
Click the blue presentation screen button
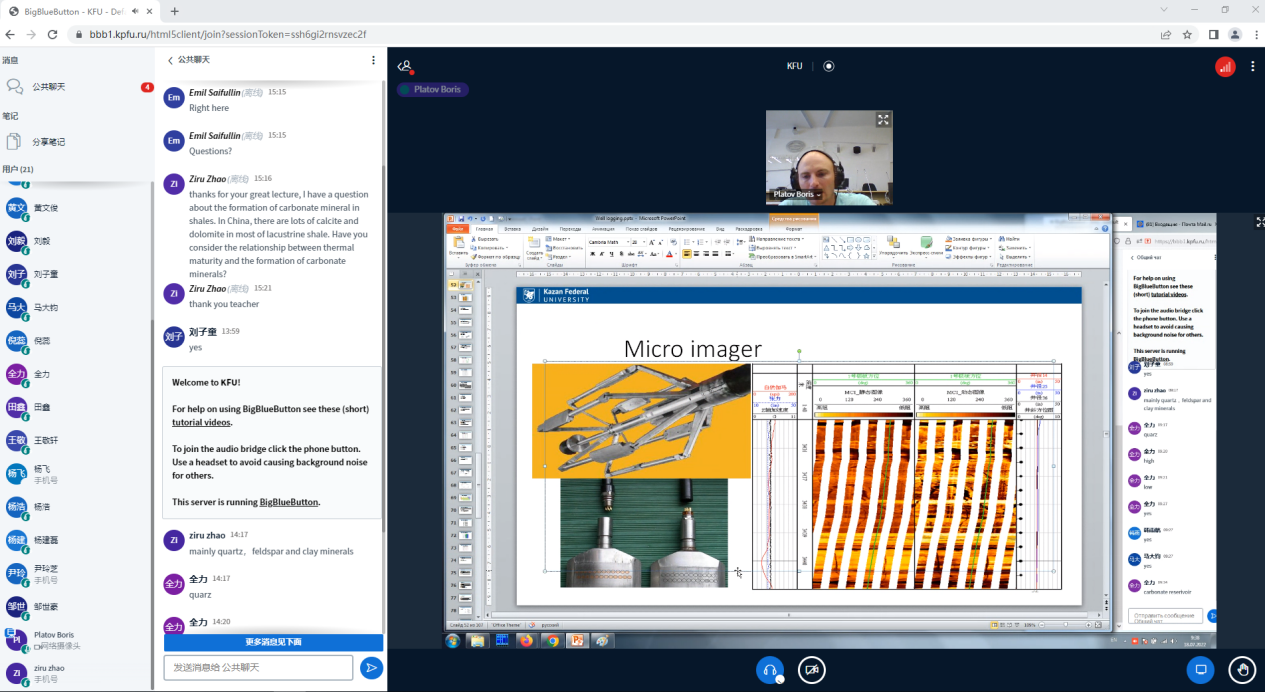[x=1201, y=669]
